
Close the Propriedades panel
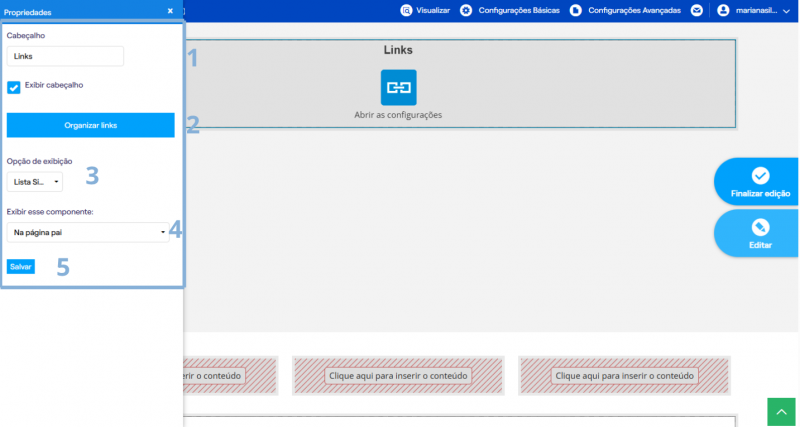(170, 11)
